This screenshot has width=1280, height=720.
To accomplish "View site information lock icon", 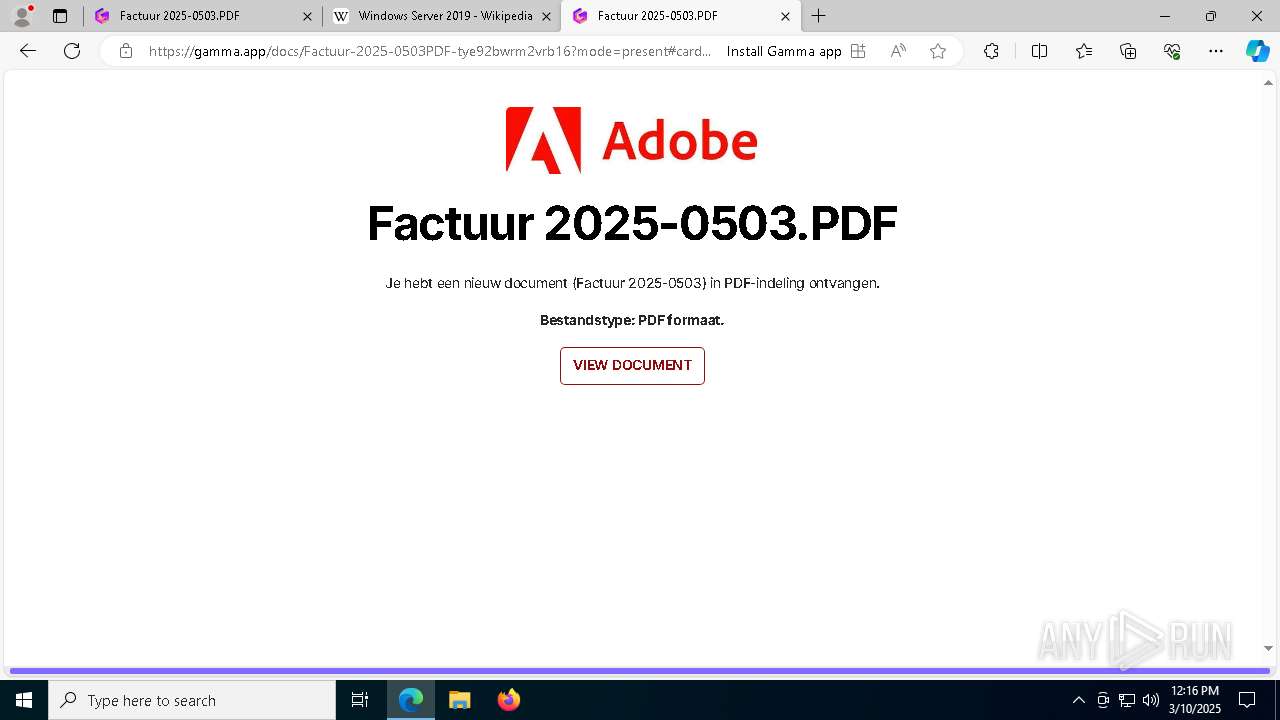I will click(x=126, y=51).
